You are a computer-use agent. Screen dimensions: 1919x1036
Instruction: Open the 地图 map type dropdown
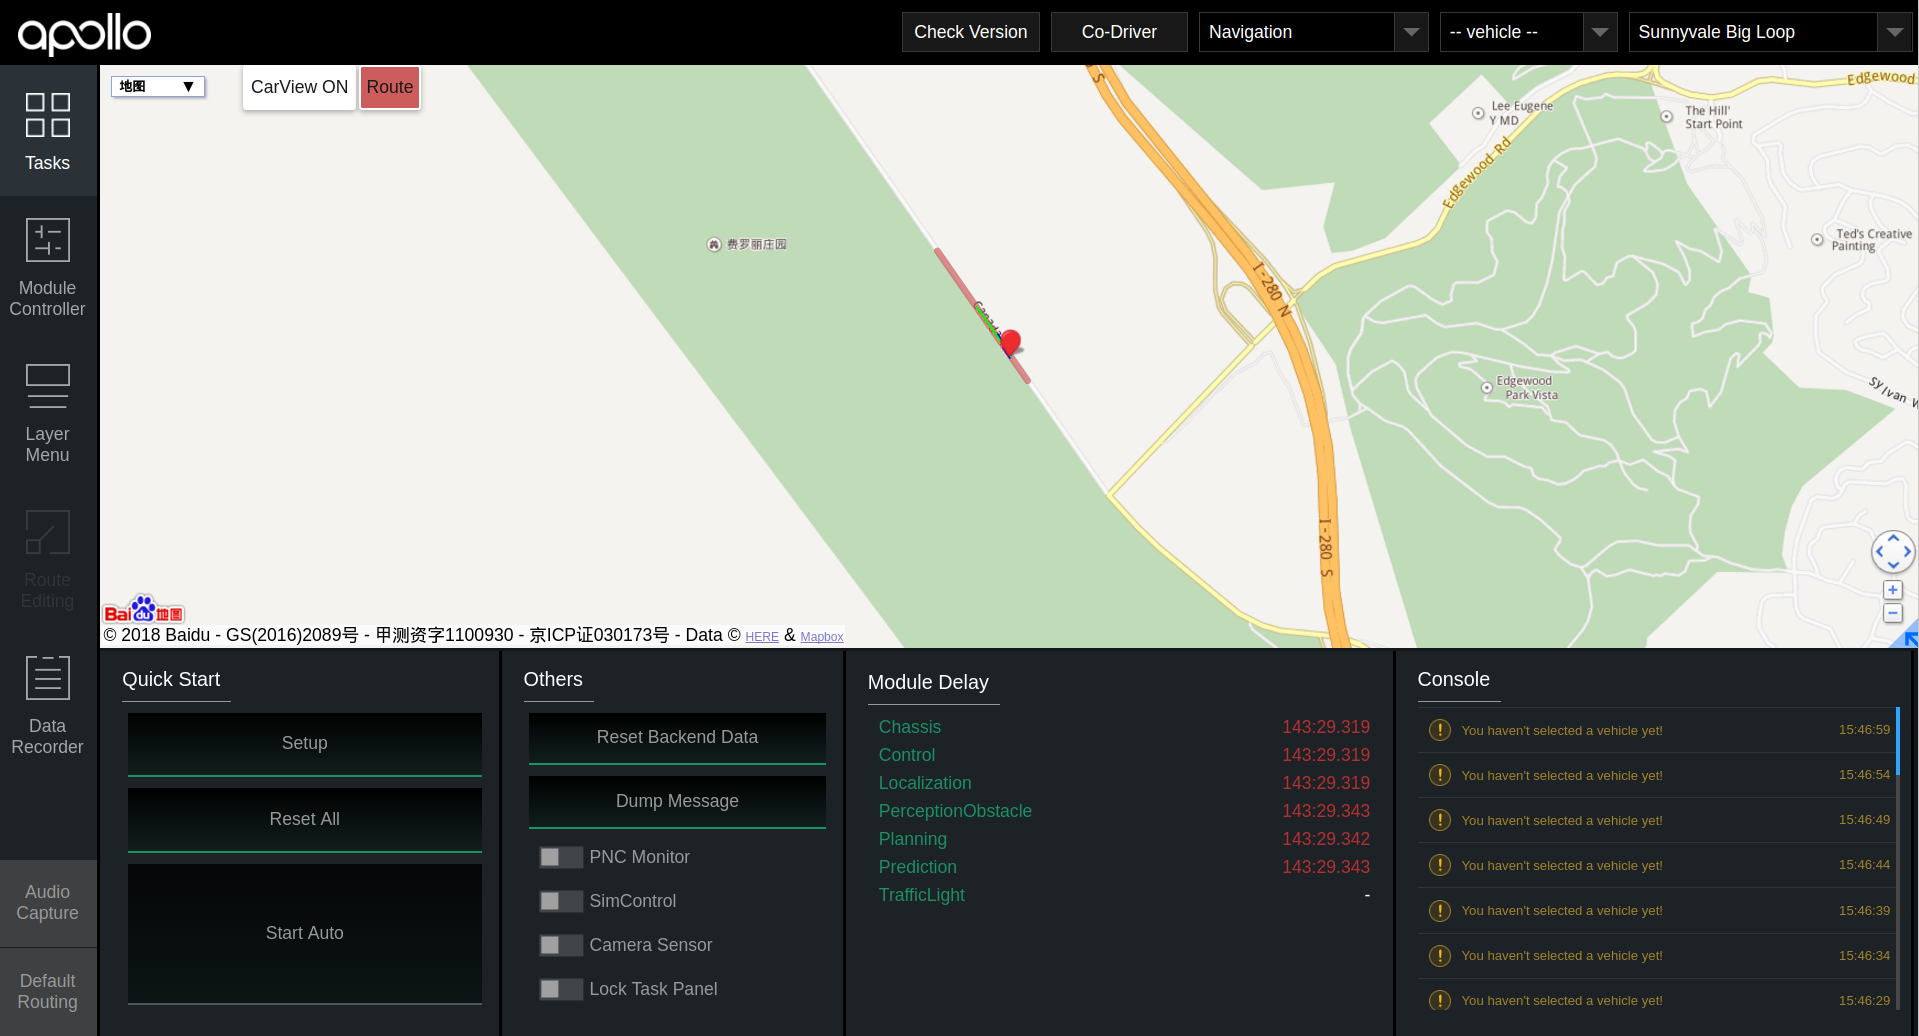[x=158, y=87]
